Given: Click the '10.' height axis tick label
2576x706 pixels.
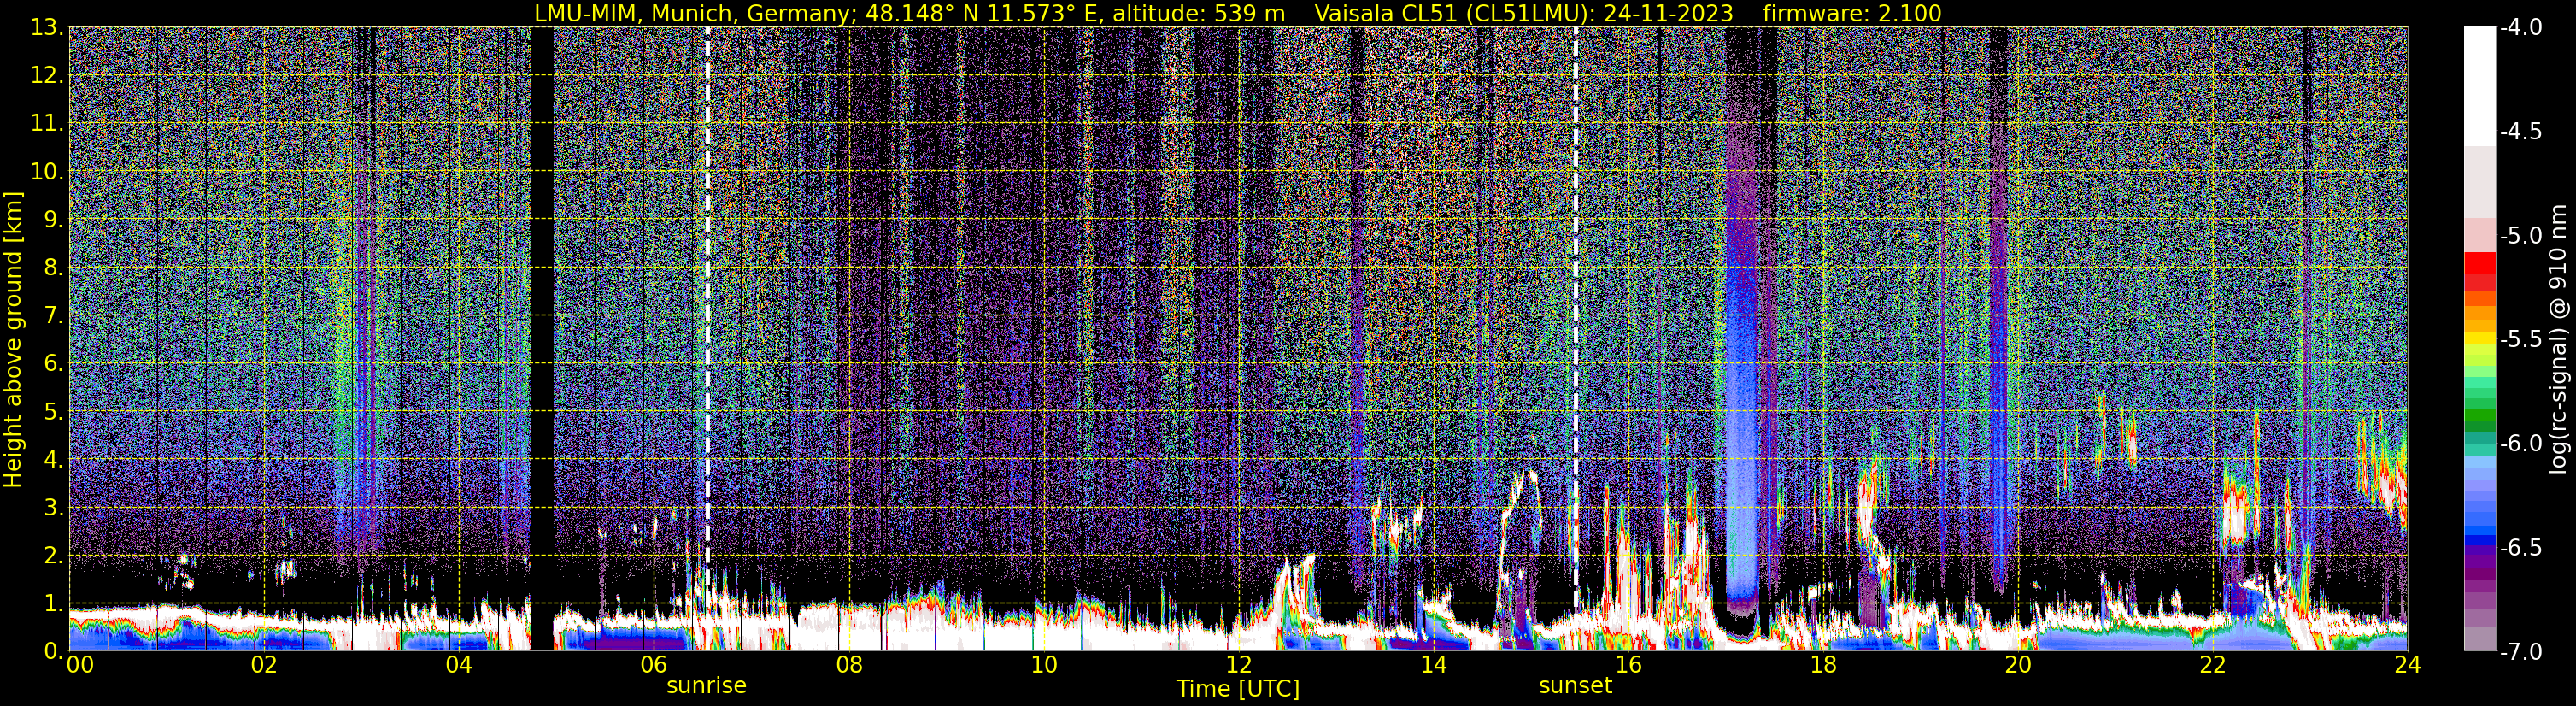Looking at the screenshot, I should 47,172.
